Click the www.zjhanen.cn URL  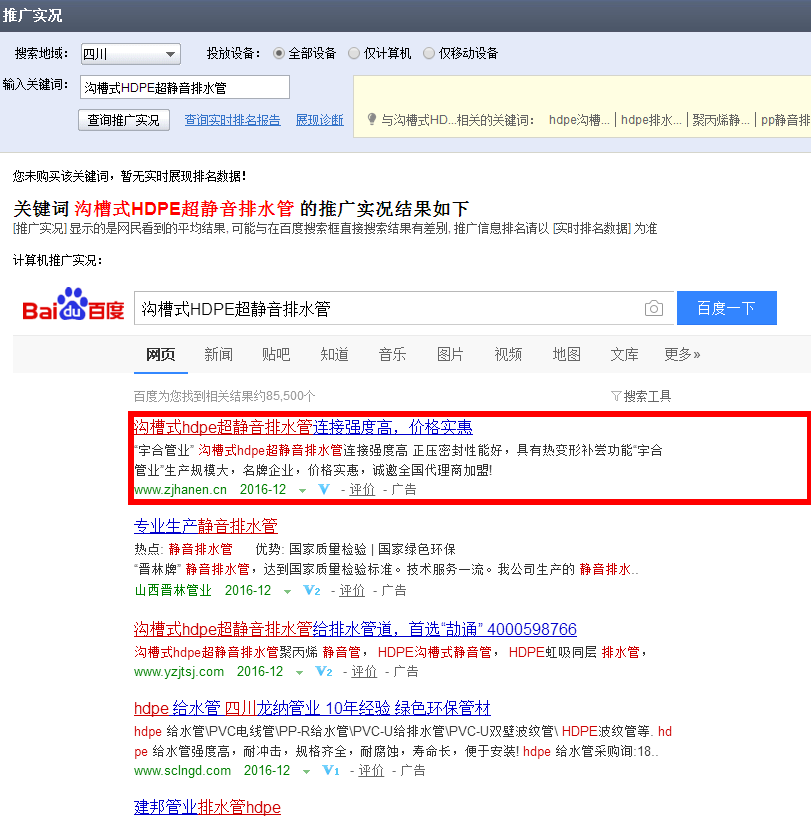coord(180,489)
